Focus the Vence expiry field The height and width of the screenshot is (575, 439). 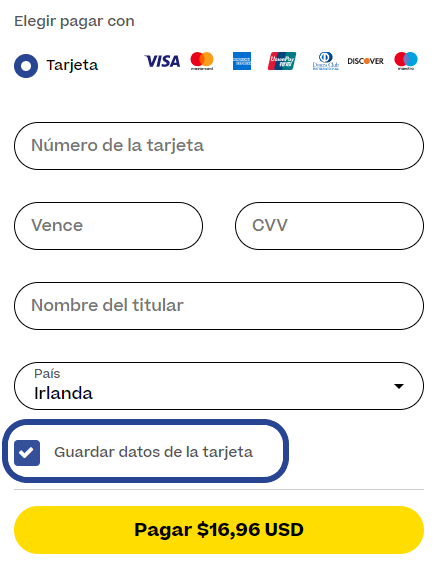coord(109,226)
